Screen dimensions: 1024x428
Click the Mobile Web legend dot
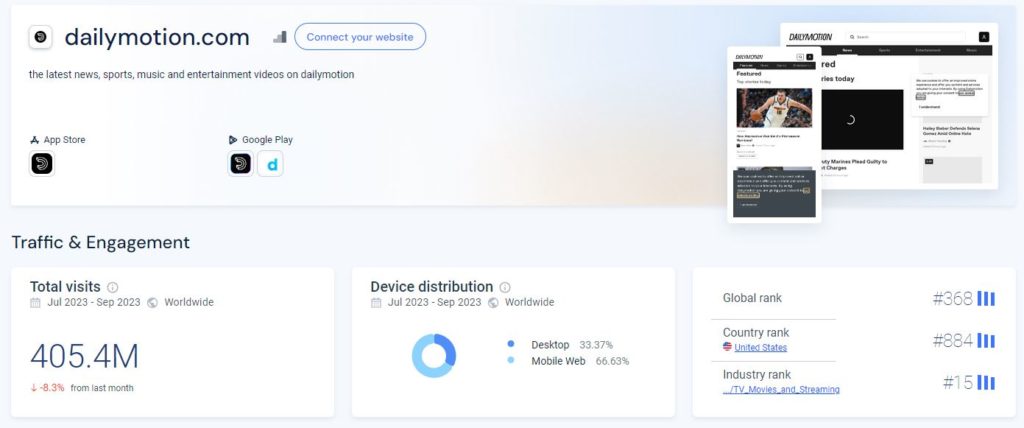coord(511,360)
